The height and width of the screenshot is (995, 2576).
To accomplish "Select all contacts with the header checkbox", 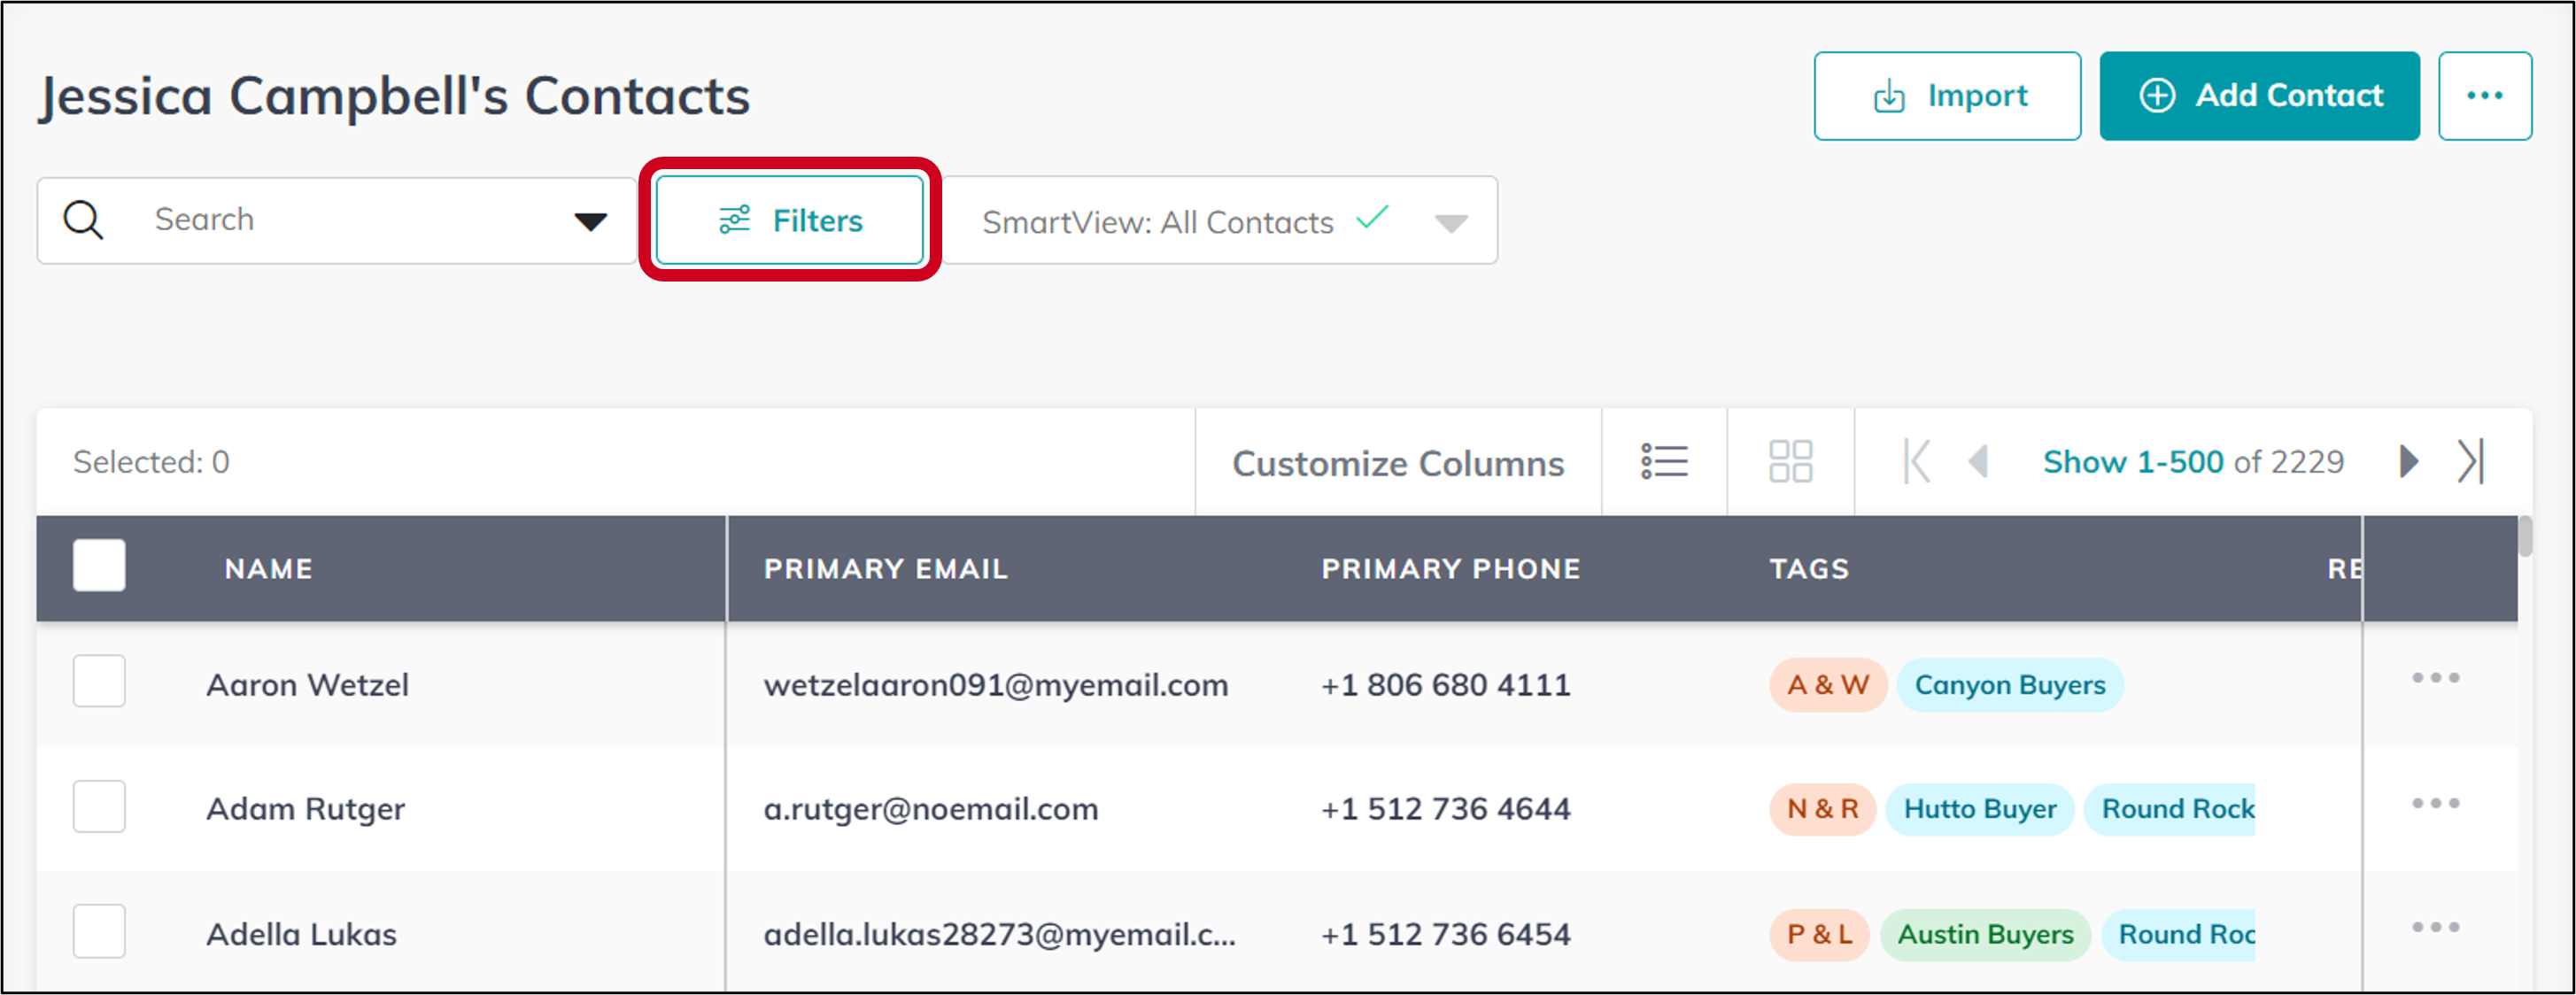I will point(98,565).
